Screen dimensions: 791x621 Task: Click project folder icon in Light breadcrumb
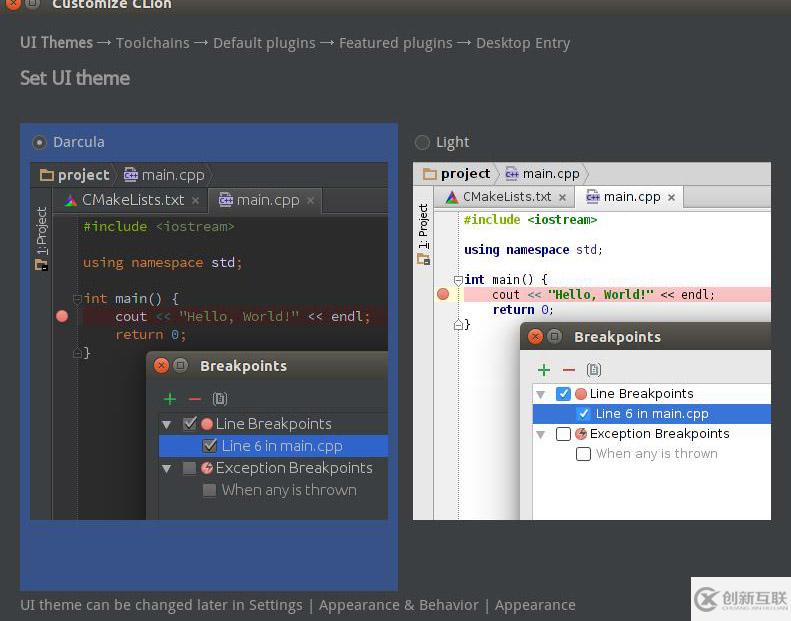[x=430, y=174]
